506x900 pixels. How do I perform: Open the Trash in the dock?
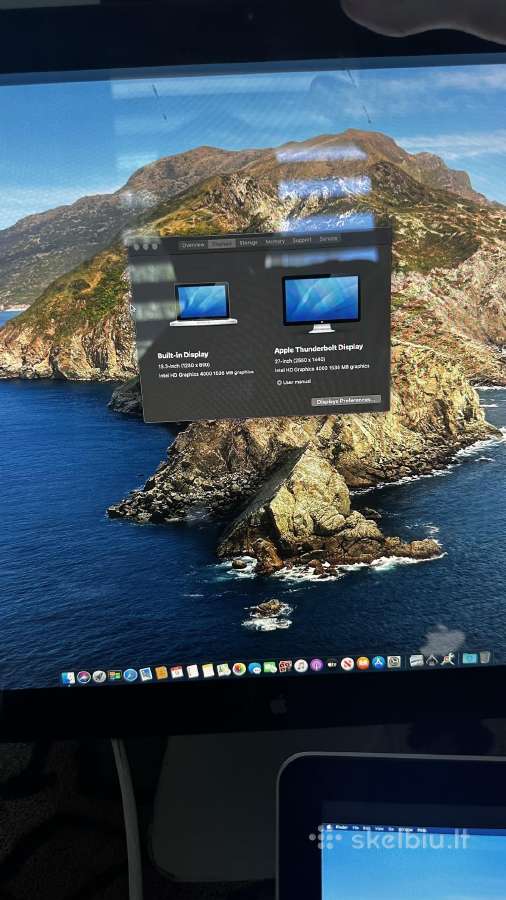pyautogui.click(x=485, y=657)
